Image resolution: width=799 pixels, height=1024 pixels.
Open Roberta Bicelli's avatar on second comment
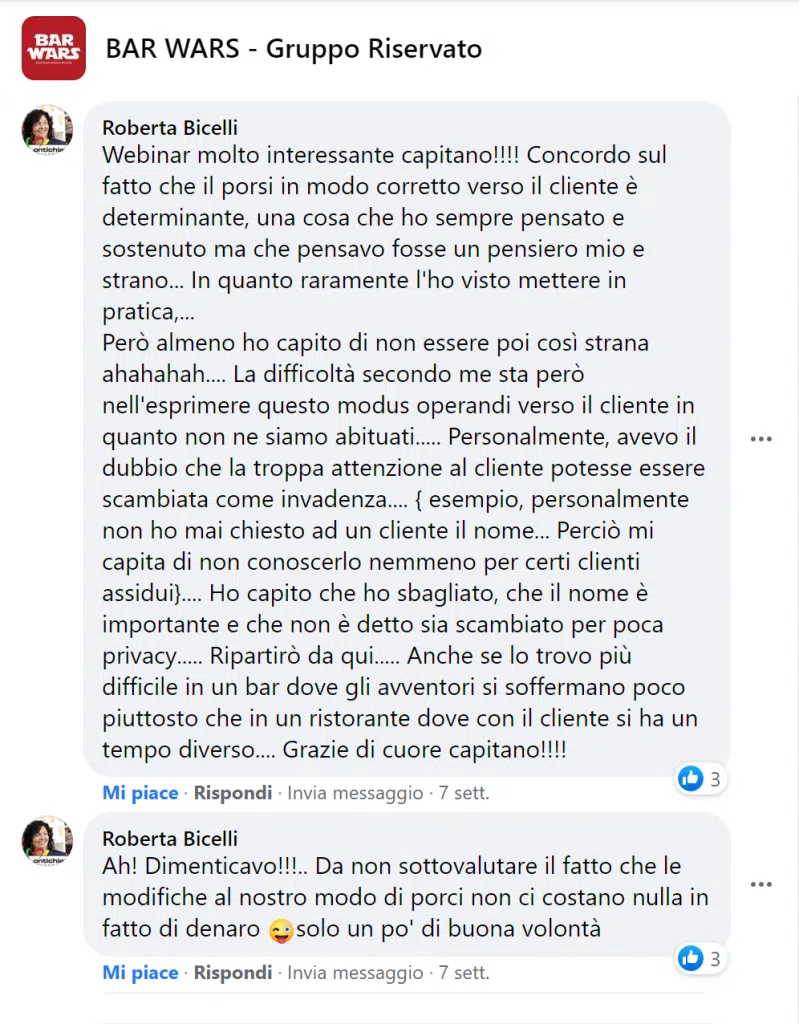47,840
